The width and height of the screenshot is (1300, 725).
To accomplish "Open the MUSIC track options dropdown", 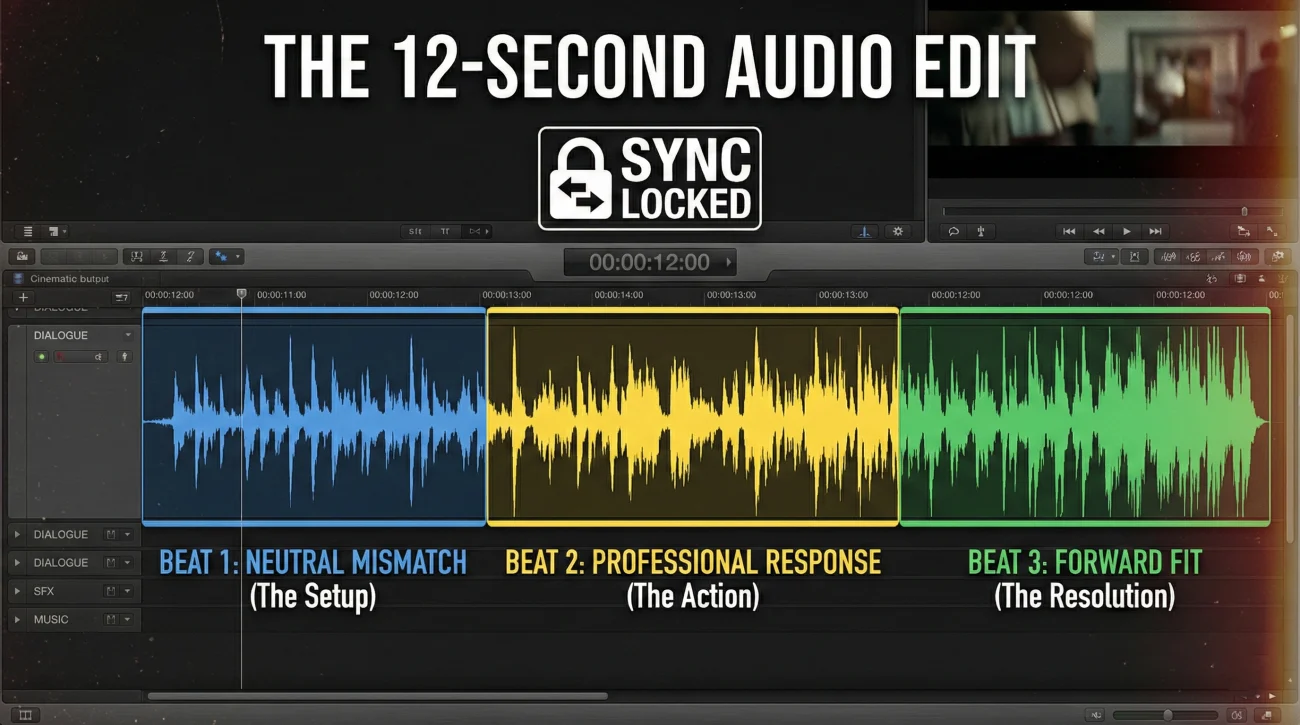I will coord(127,619).
